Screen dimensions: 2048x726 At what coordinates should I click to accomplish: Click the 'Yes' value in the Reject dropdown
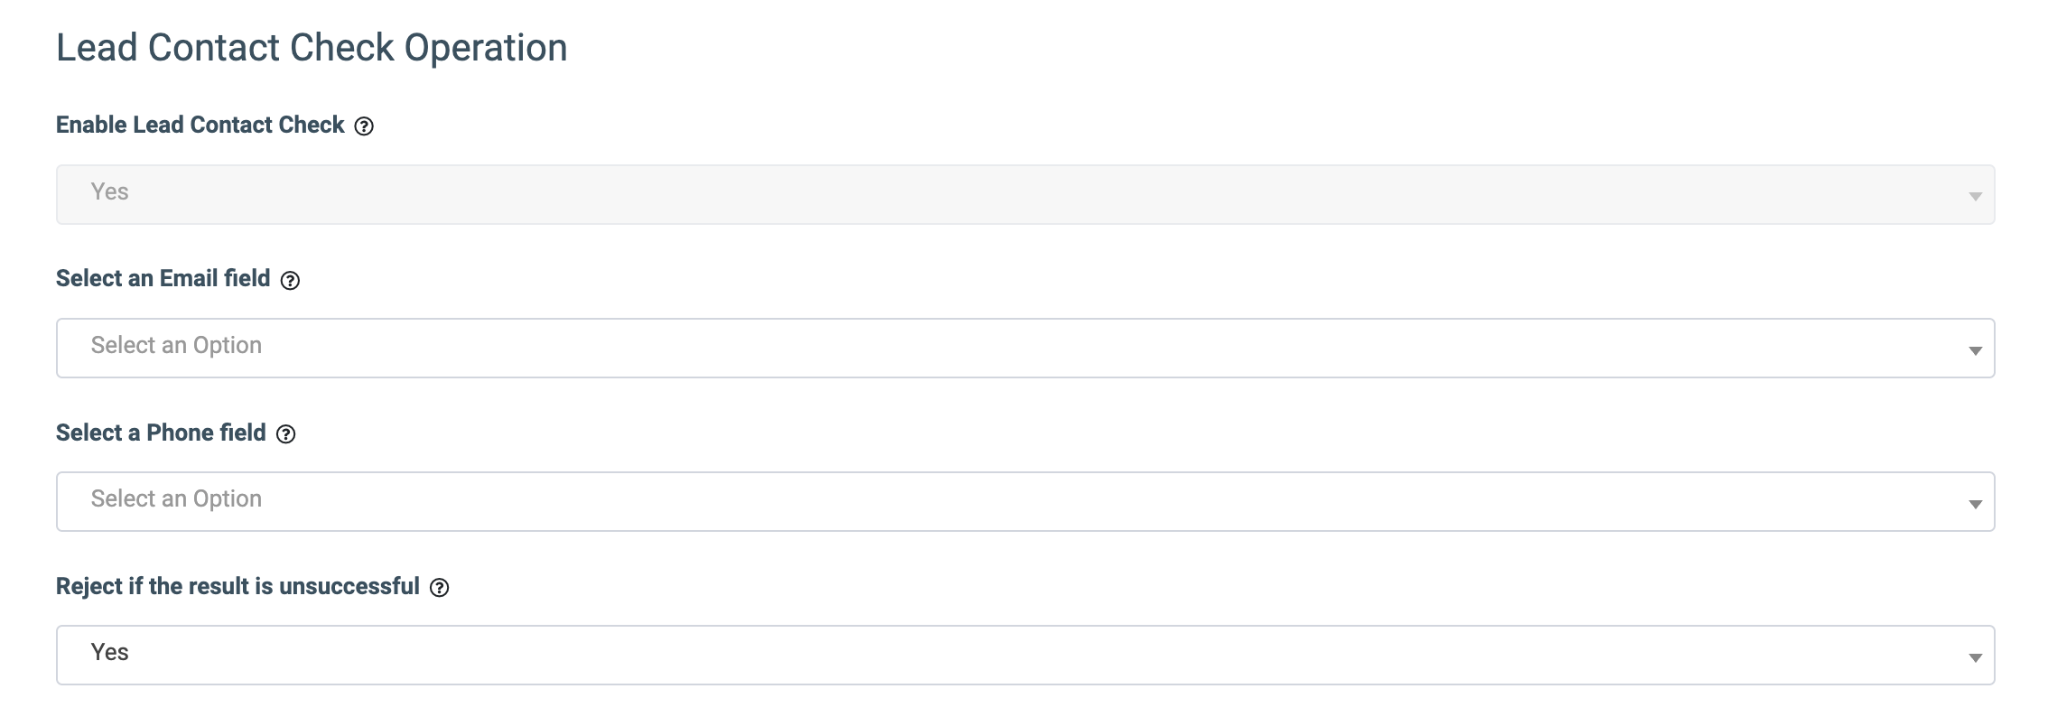(x=110, y=653)
